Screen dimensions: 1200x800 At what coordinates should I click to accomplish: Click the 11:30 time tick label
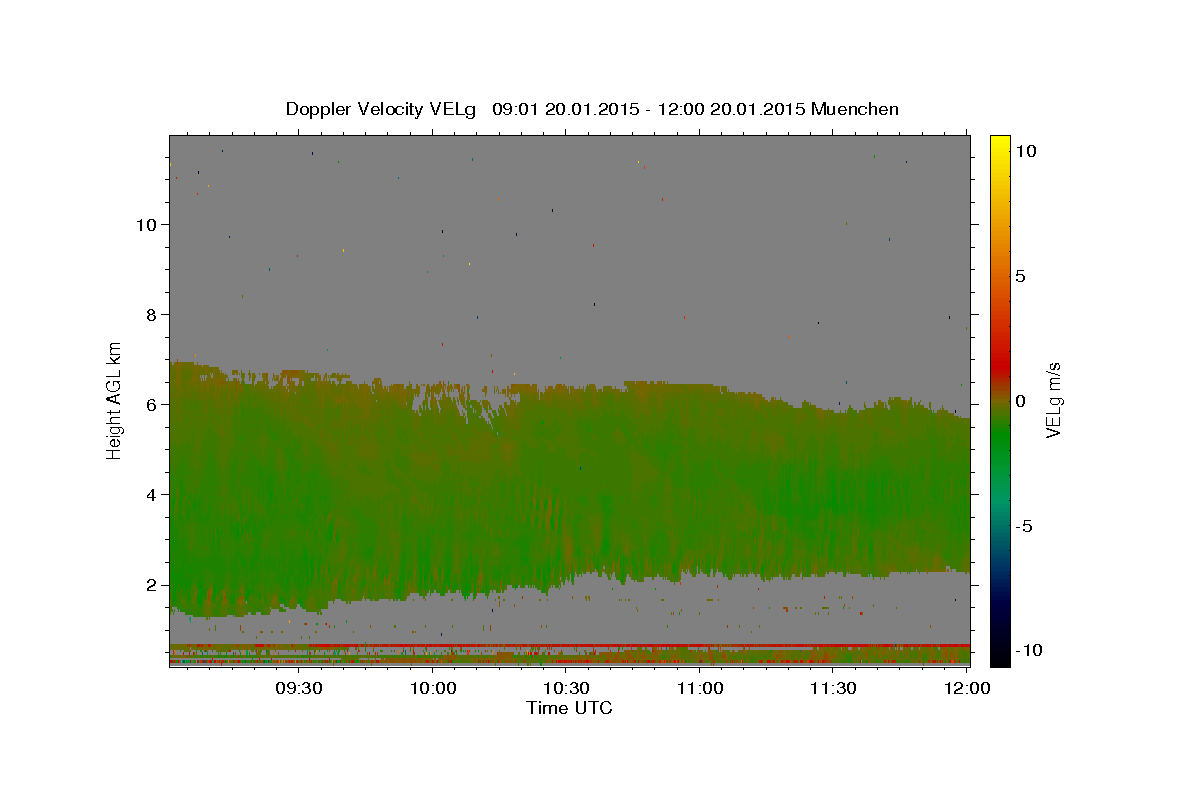click(833, 688)
